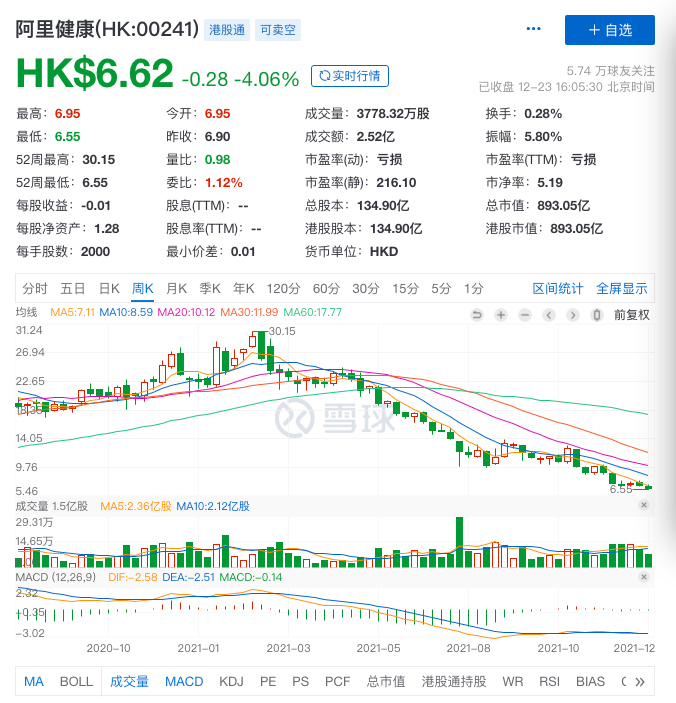
Task: Add stock to watchlist with 自选 button
Action: coord(610,30)
